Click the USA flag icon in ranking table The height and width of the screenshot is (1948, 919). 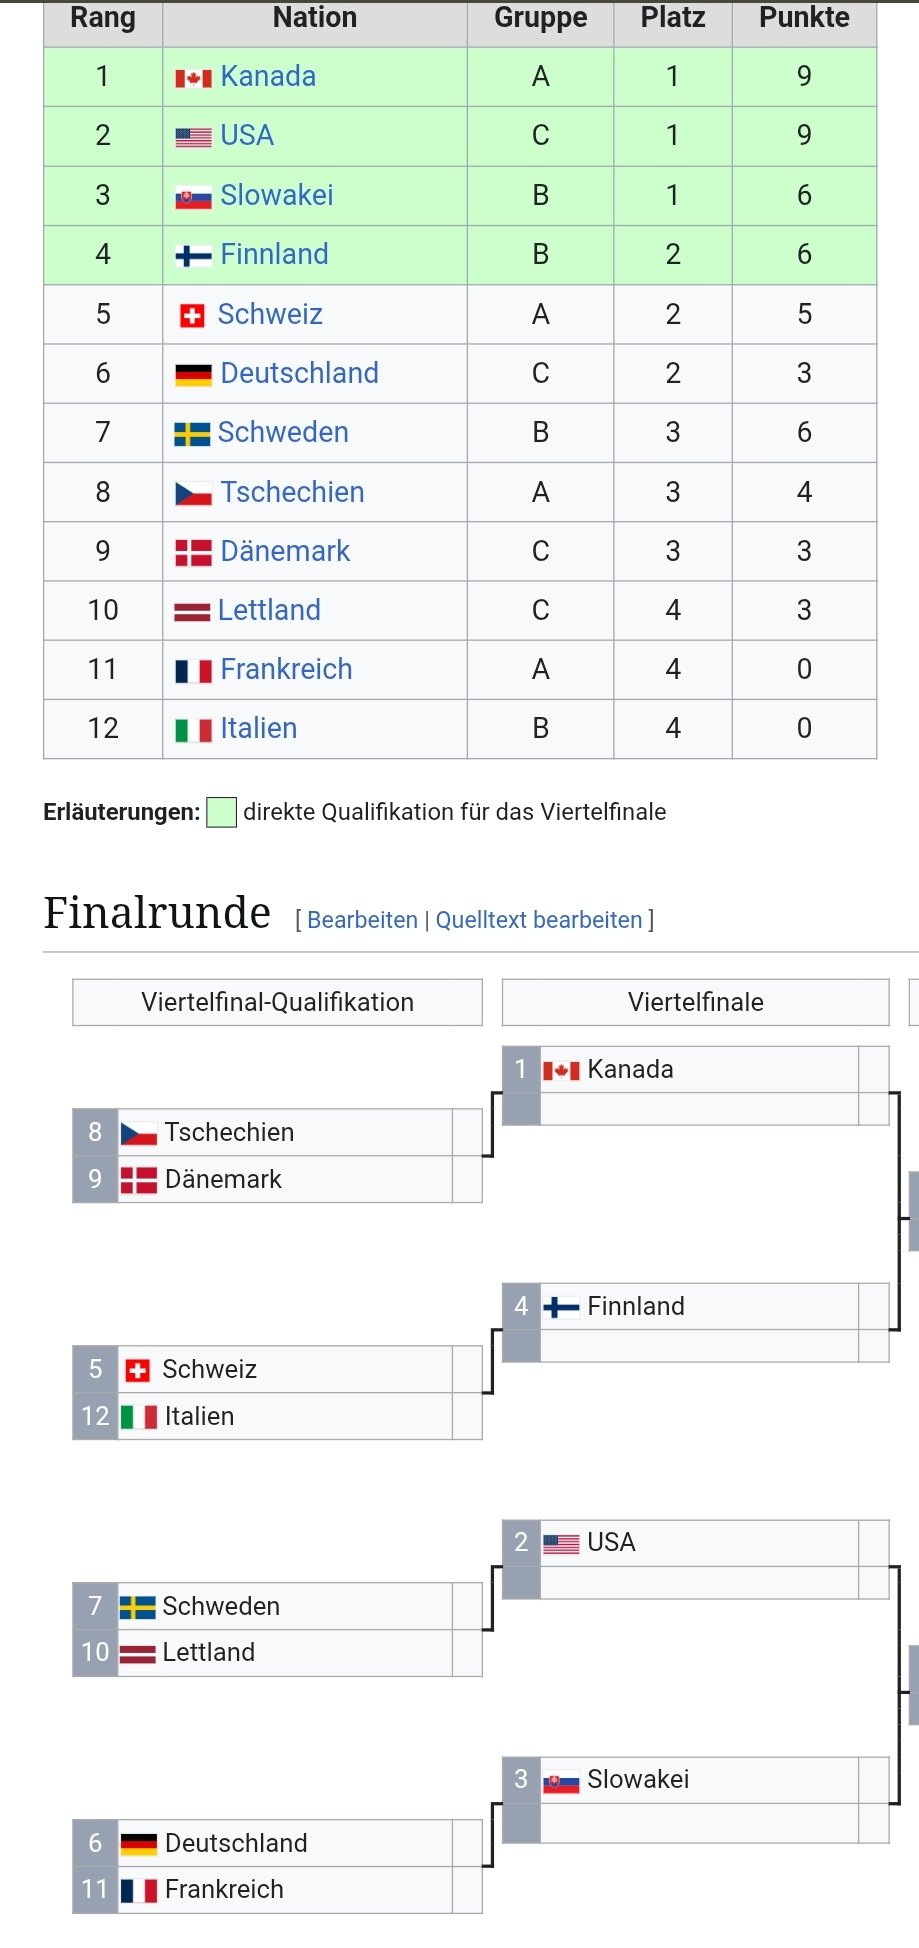pos(193,137)
